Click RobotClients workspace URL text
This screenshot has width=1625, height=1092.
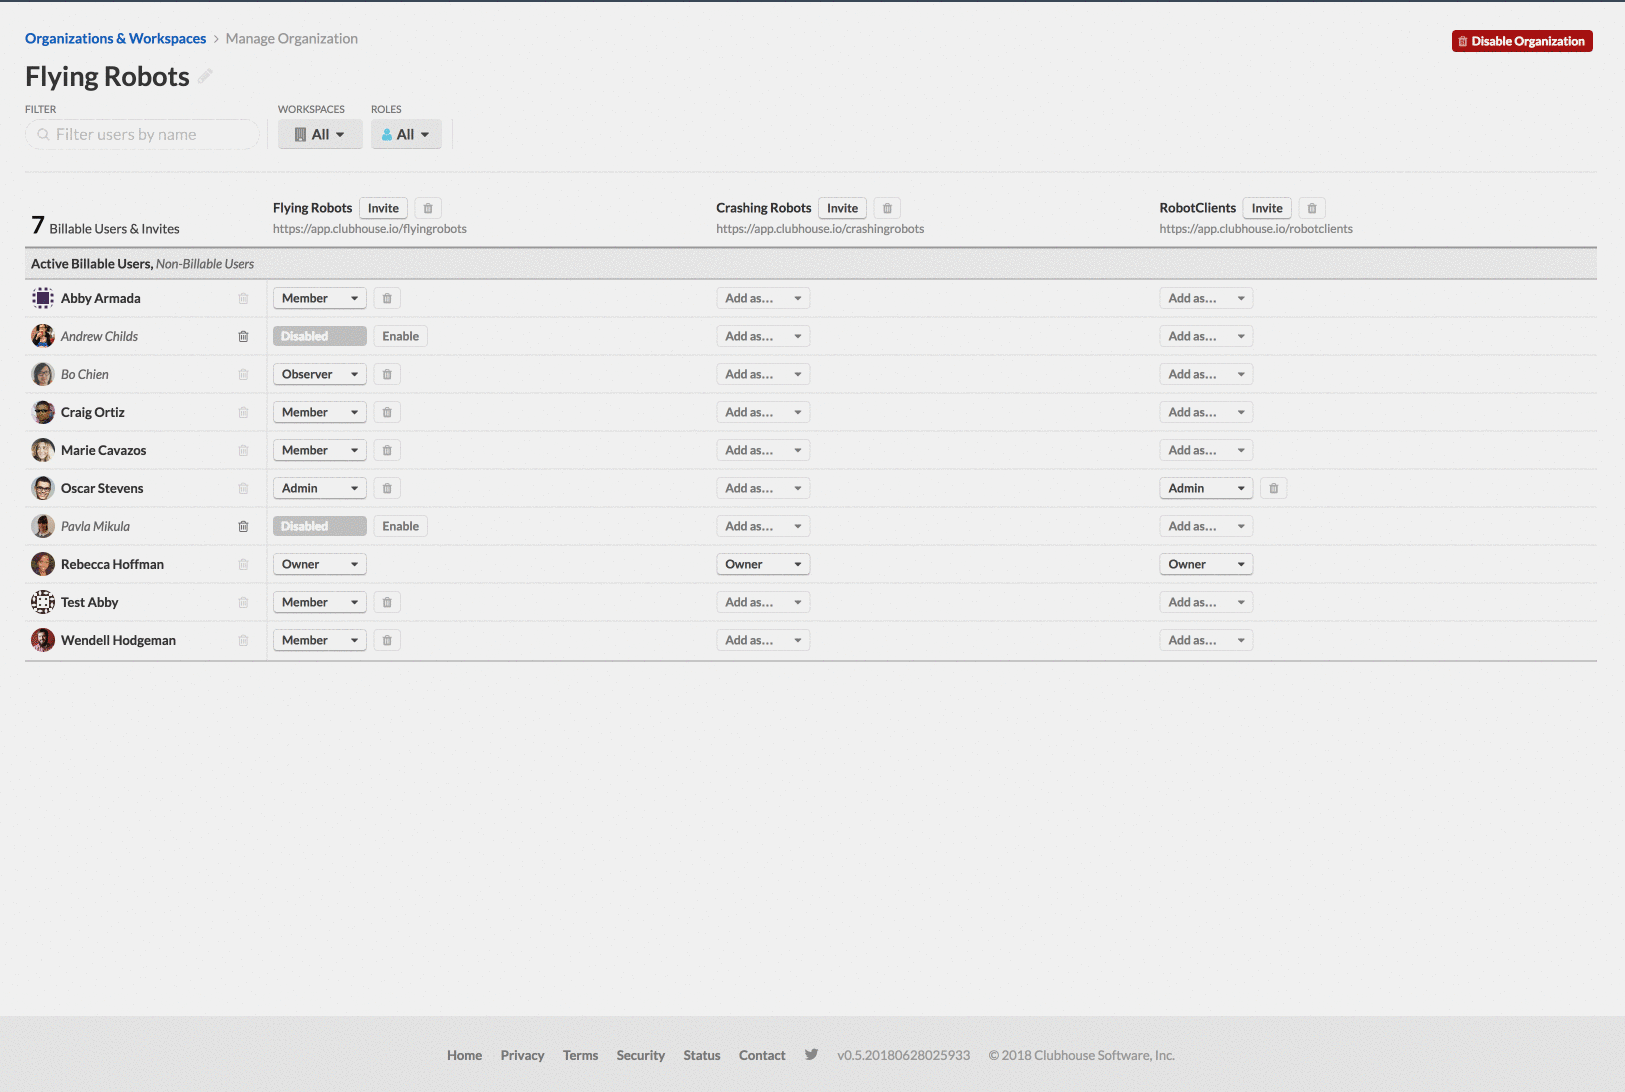[x=1256, y=229]
